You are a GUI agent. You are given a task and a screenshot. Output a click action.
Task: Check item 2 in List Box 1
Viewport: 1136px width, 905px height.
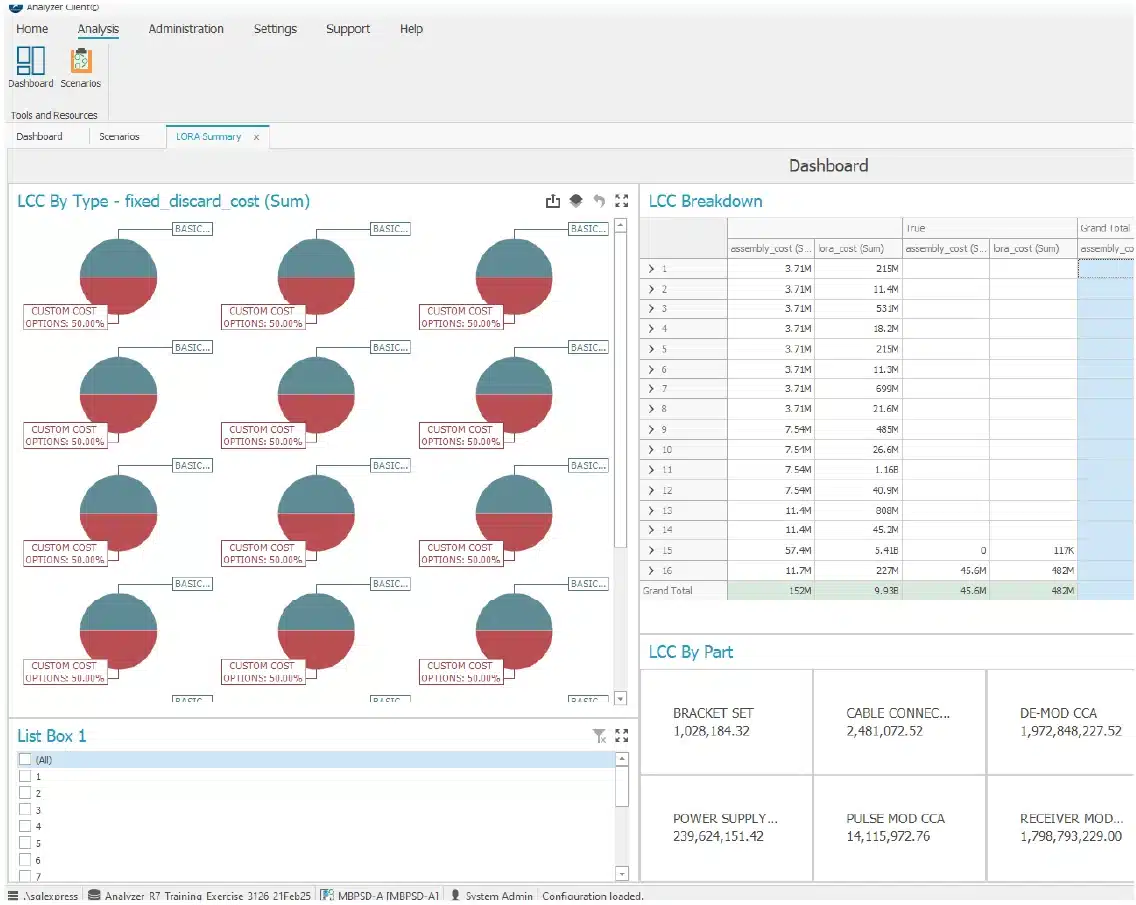[x=25, y=793]
